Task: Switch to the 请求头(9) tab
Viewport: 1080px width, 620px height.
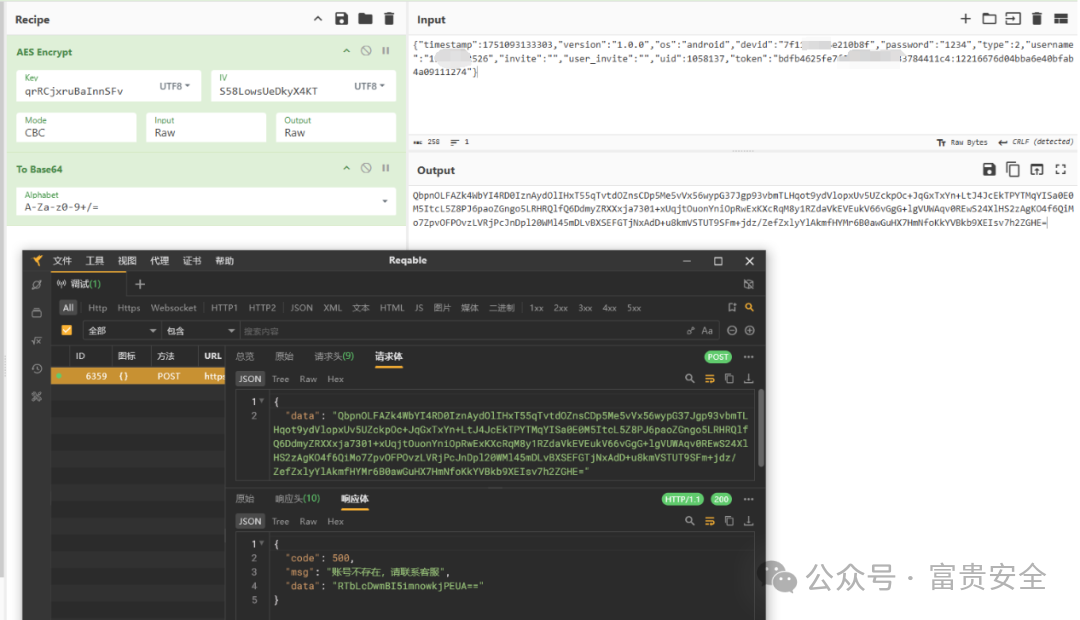Action: [x=334, y=356]
